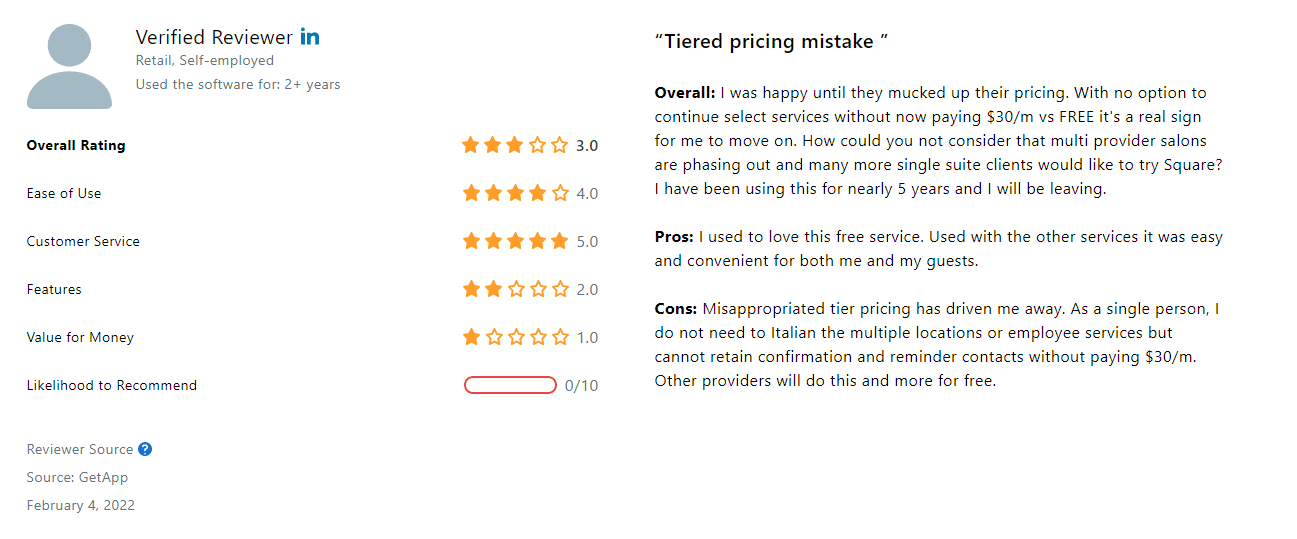Click the LinkedIn icon beside Verified Reviewer
This screenshot has height=539, width=1297.
[310, 37]
